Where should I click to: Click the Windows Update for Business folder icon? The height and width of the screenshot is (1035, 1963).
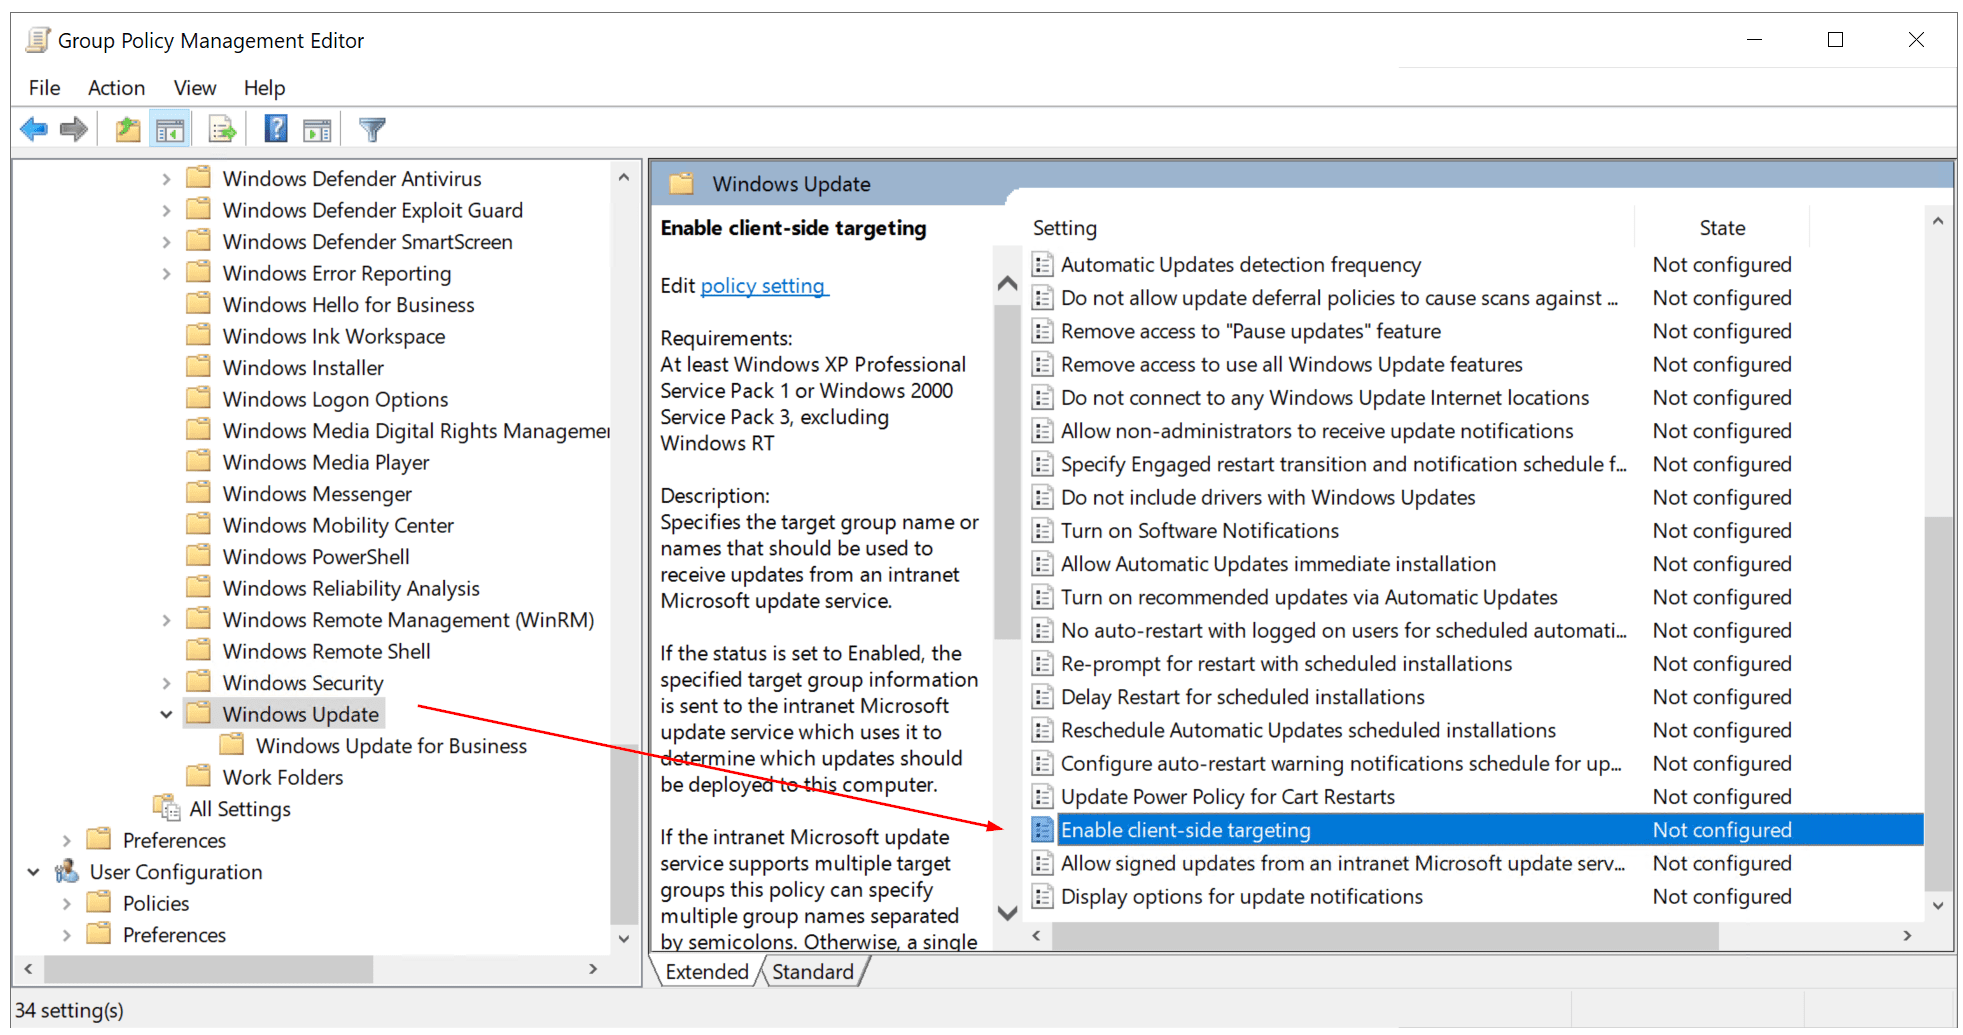pos(232,744)
